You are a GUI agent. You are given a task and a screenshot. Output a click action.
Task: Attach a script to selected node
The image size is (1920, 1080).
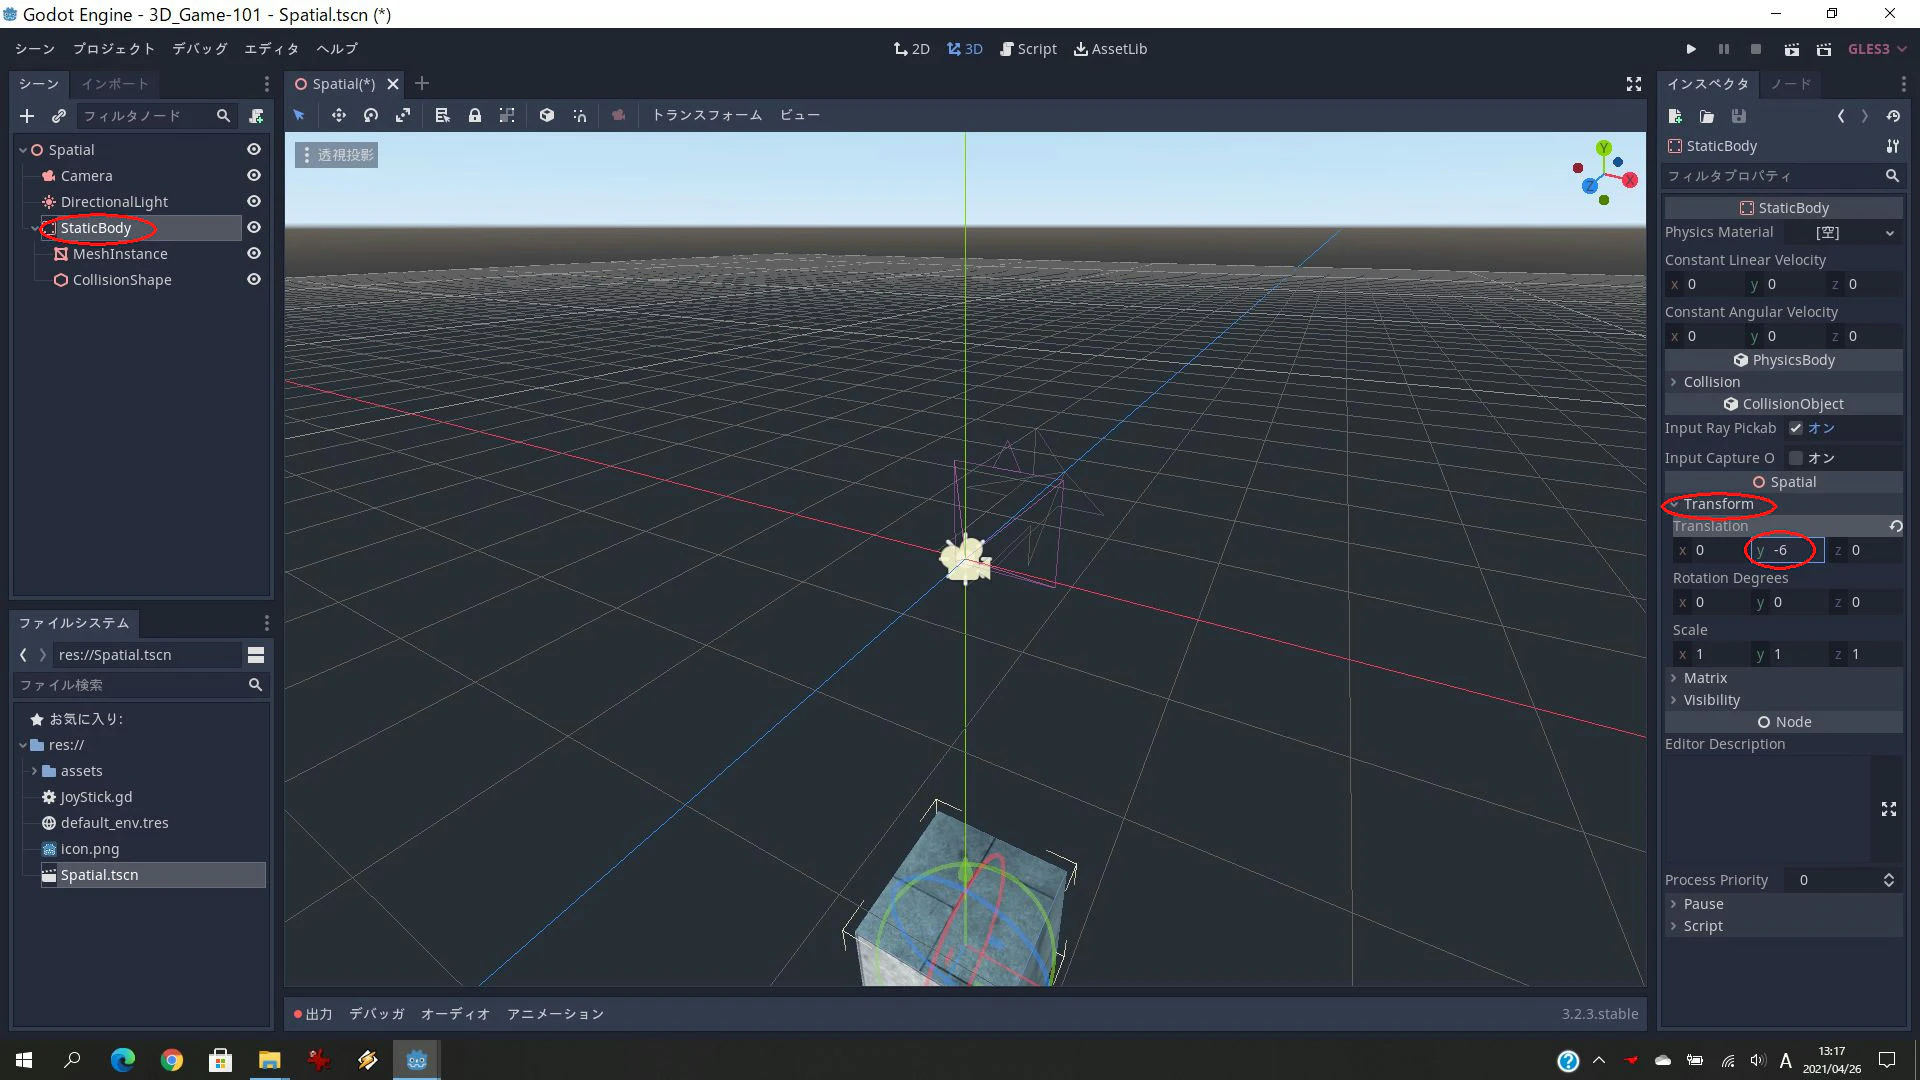[x=256, y=116]
